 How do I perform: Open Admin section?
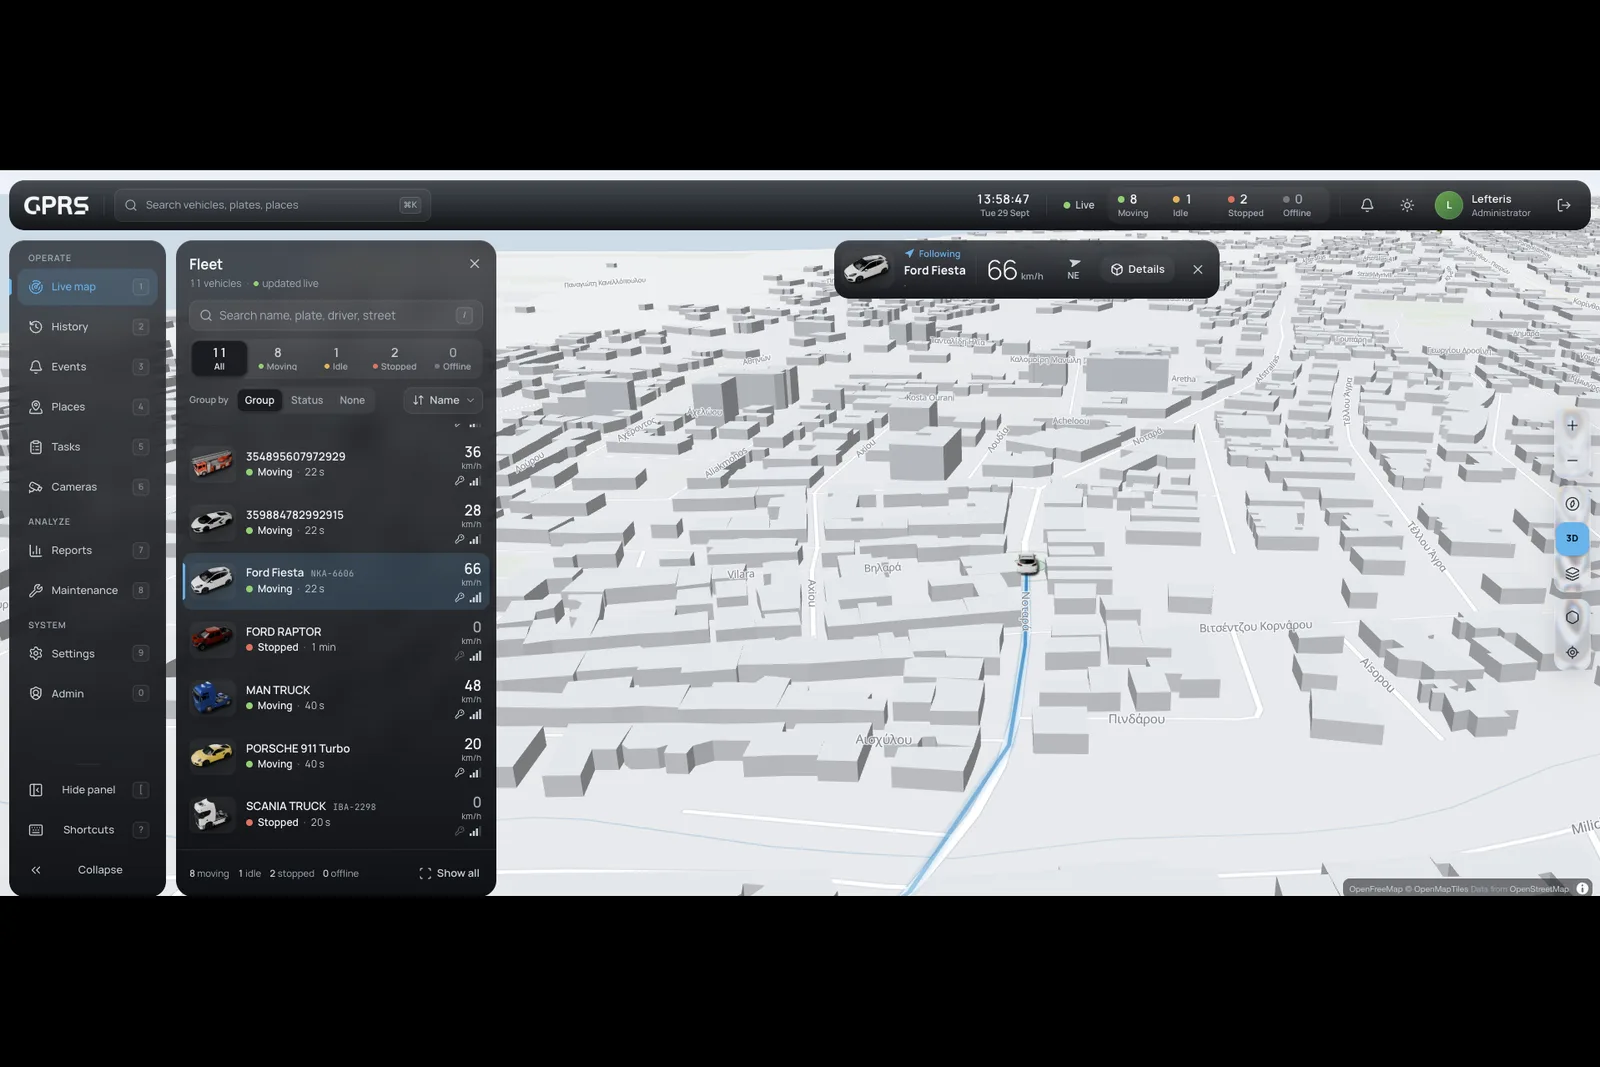[x=87, y=693]
